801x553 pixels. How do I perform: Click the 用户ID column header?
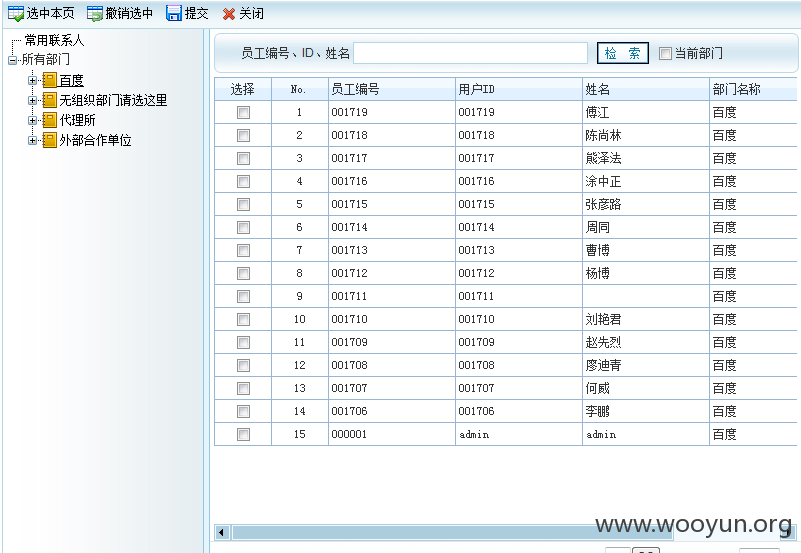tap(519, 89)
